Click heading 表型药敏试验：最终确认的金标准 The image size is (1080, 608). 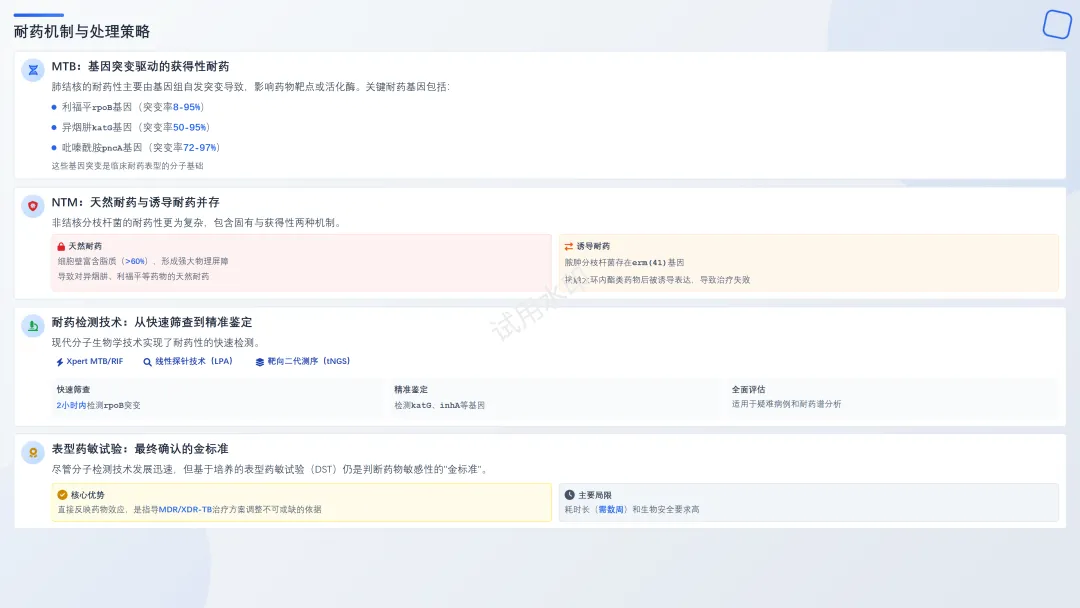pos(140,449)
